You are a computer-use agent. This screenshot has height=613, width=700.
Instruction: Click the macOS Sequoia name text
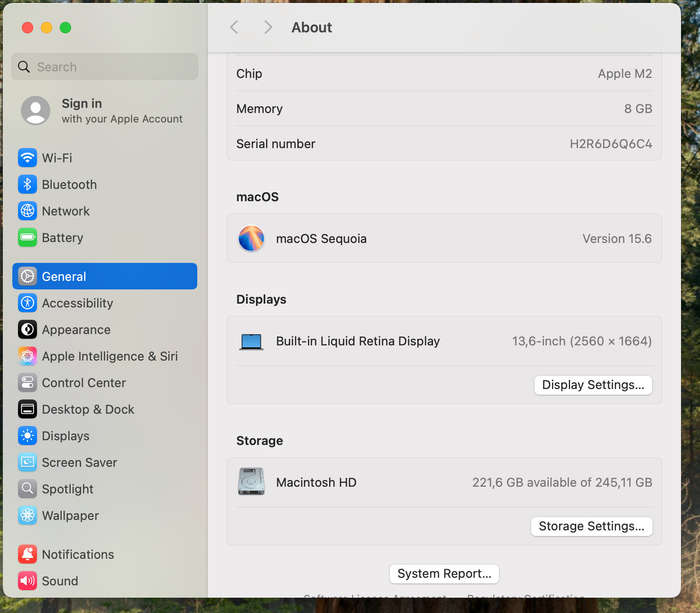[x=321, y=238]
